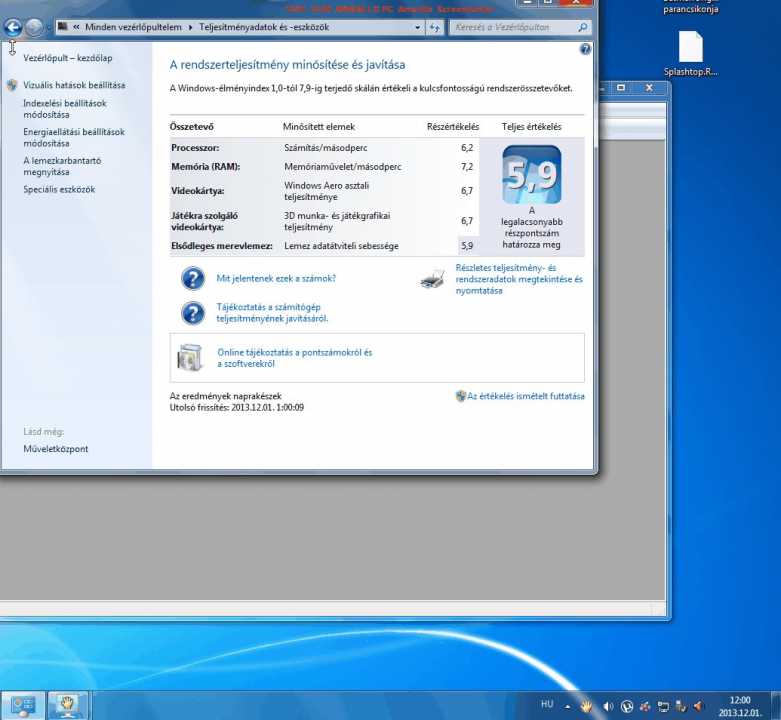The width and height of the screenshot is (781, 720).
Task: Open Vizuális hatások beállítása
Action: click(x=74, y=86)
